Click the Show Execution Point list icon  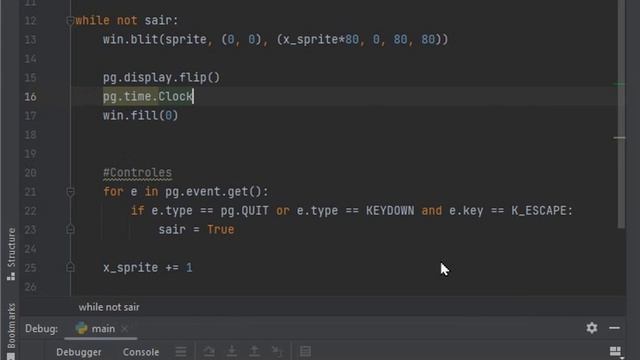[181, 351]
